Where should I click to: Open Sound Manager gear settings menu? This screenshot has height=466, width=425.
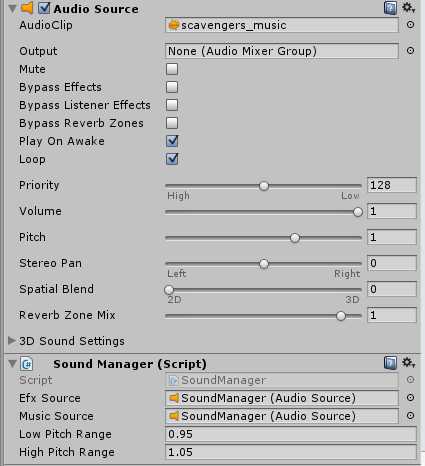pyautogui.click(x=408, y=362)
